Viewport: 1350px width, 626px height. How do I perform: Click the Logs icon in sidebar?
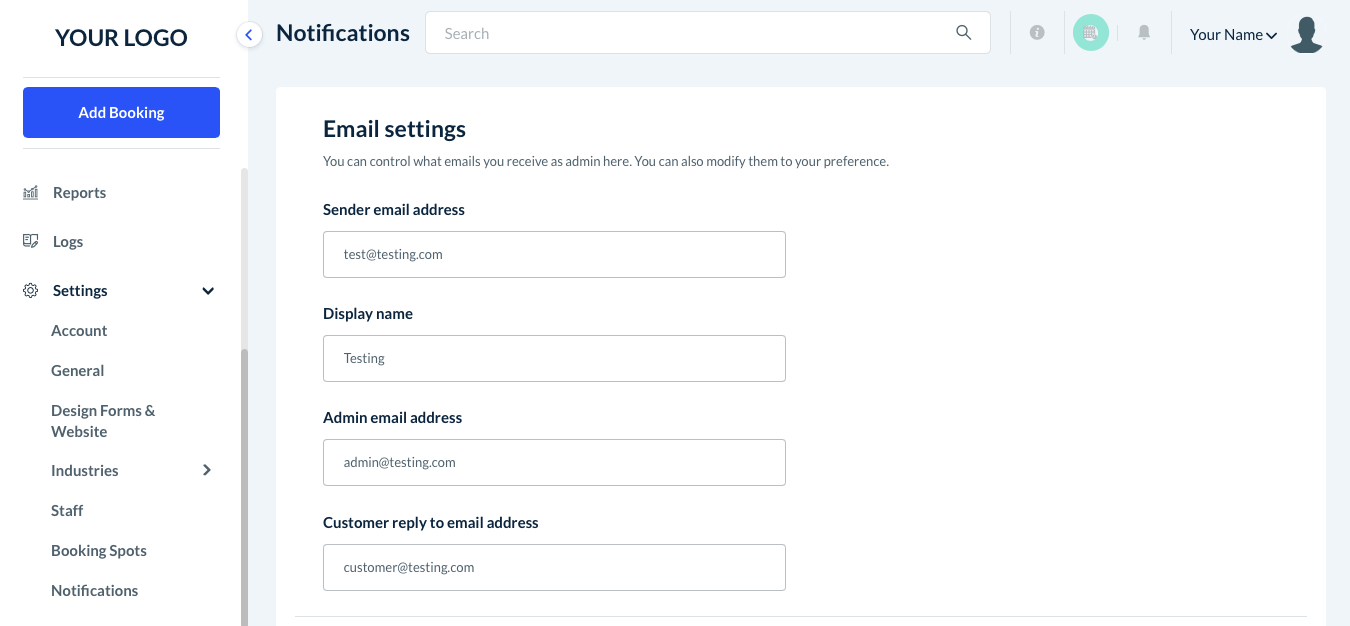(x=31, y=241)
